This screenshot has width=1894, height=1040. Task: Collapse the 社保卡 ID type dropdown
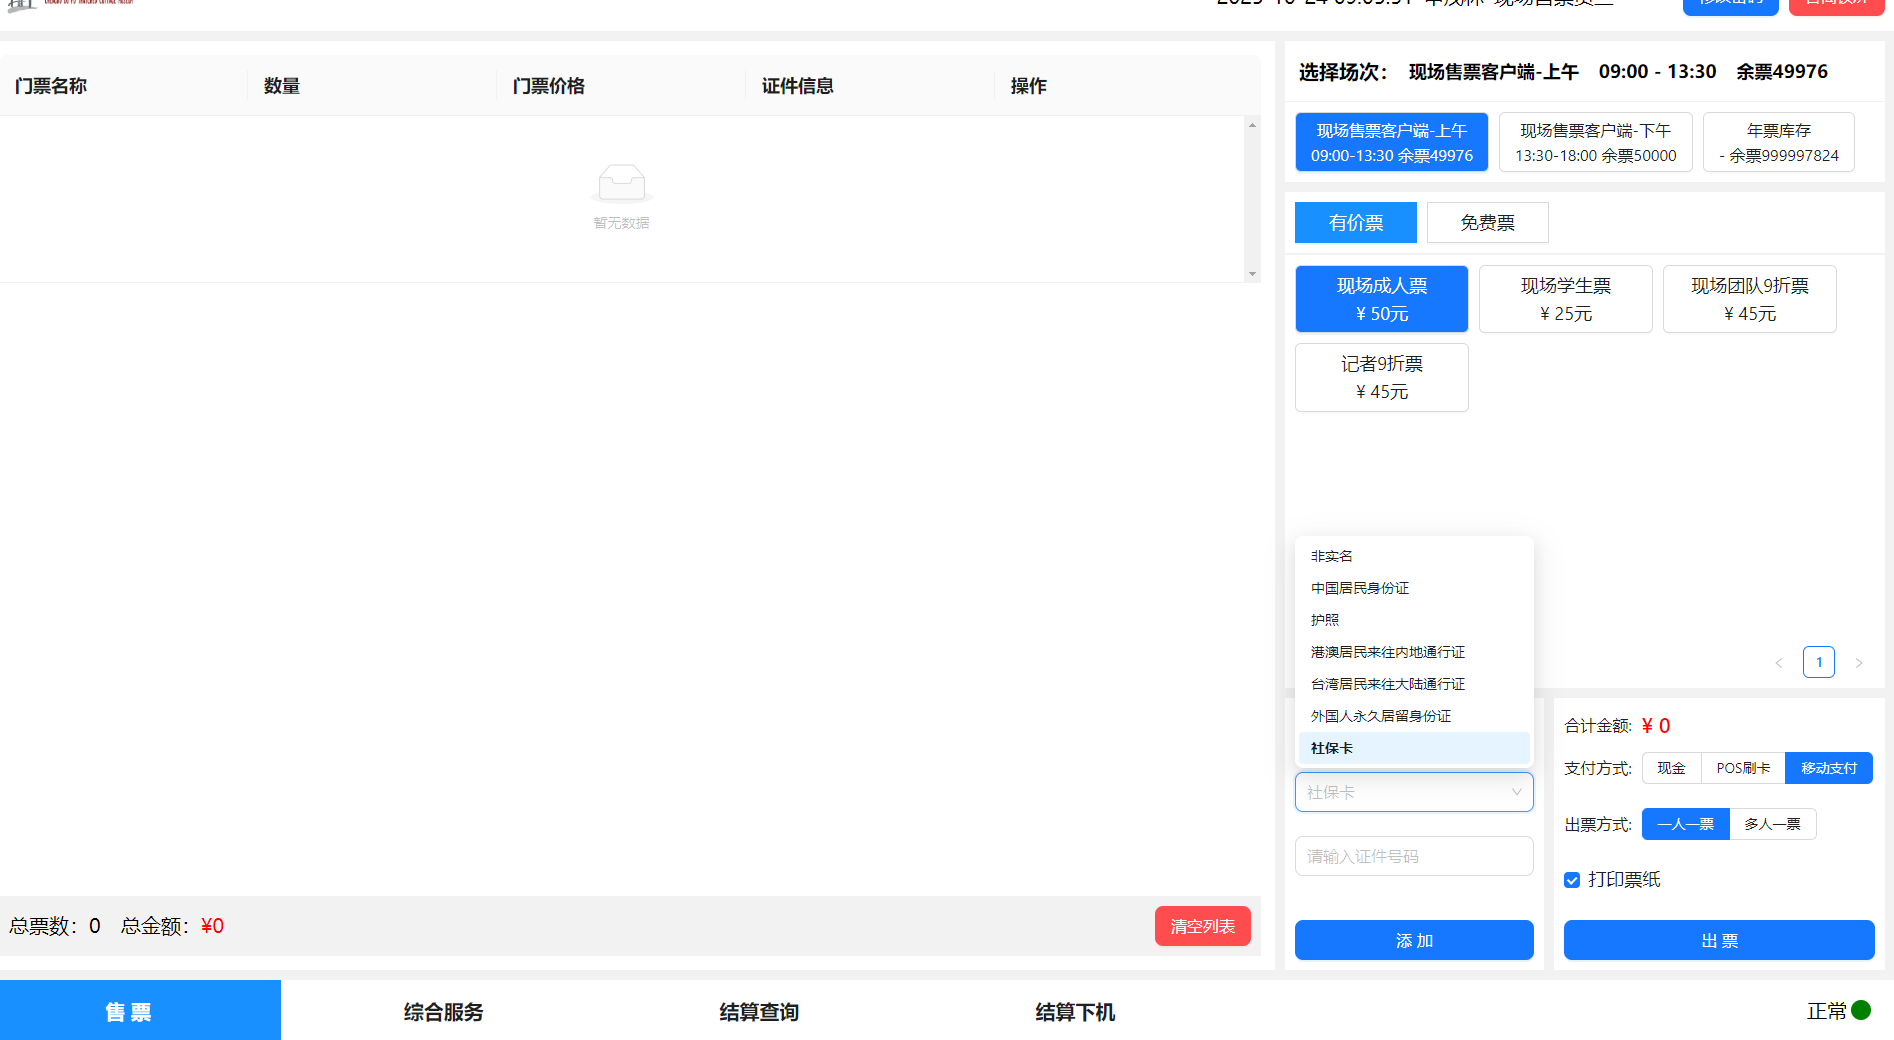[1516, 792]
